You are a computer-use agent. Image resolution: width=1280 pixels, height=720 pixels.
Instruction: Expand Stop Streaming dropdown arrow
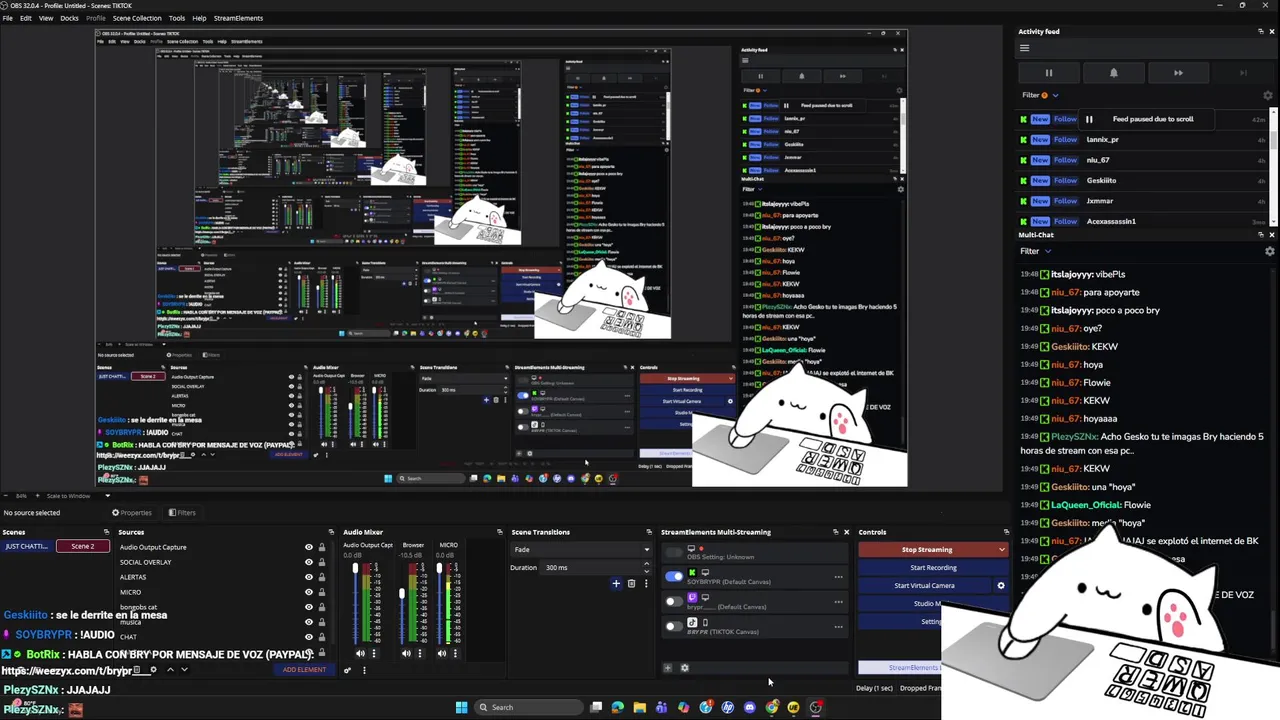[1001, 550]
